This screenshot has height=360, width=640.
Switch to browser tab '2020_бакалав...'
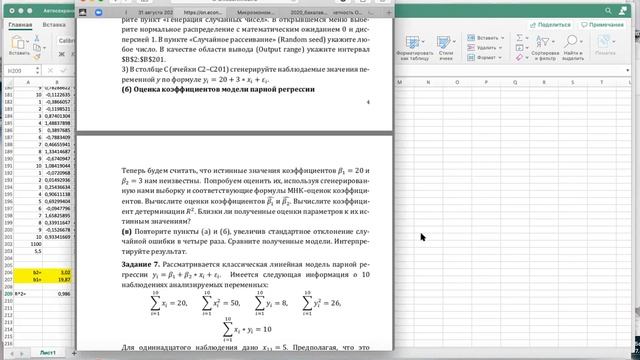pos(309,12)
